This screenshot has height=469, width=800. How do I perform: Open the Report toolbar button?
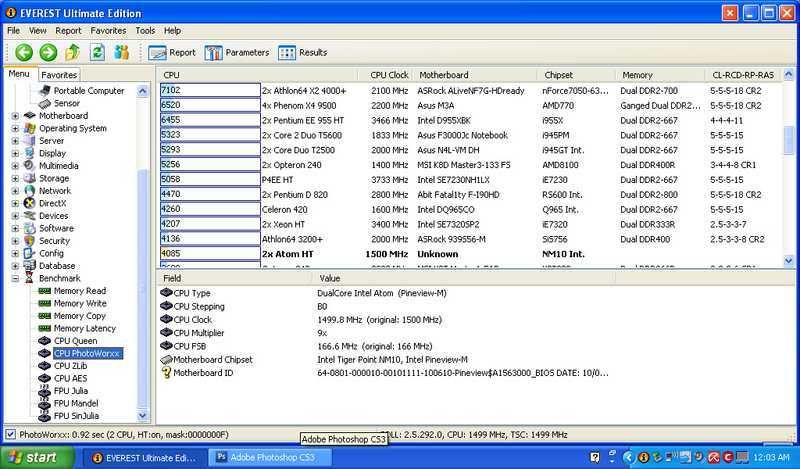coord(172,53)
